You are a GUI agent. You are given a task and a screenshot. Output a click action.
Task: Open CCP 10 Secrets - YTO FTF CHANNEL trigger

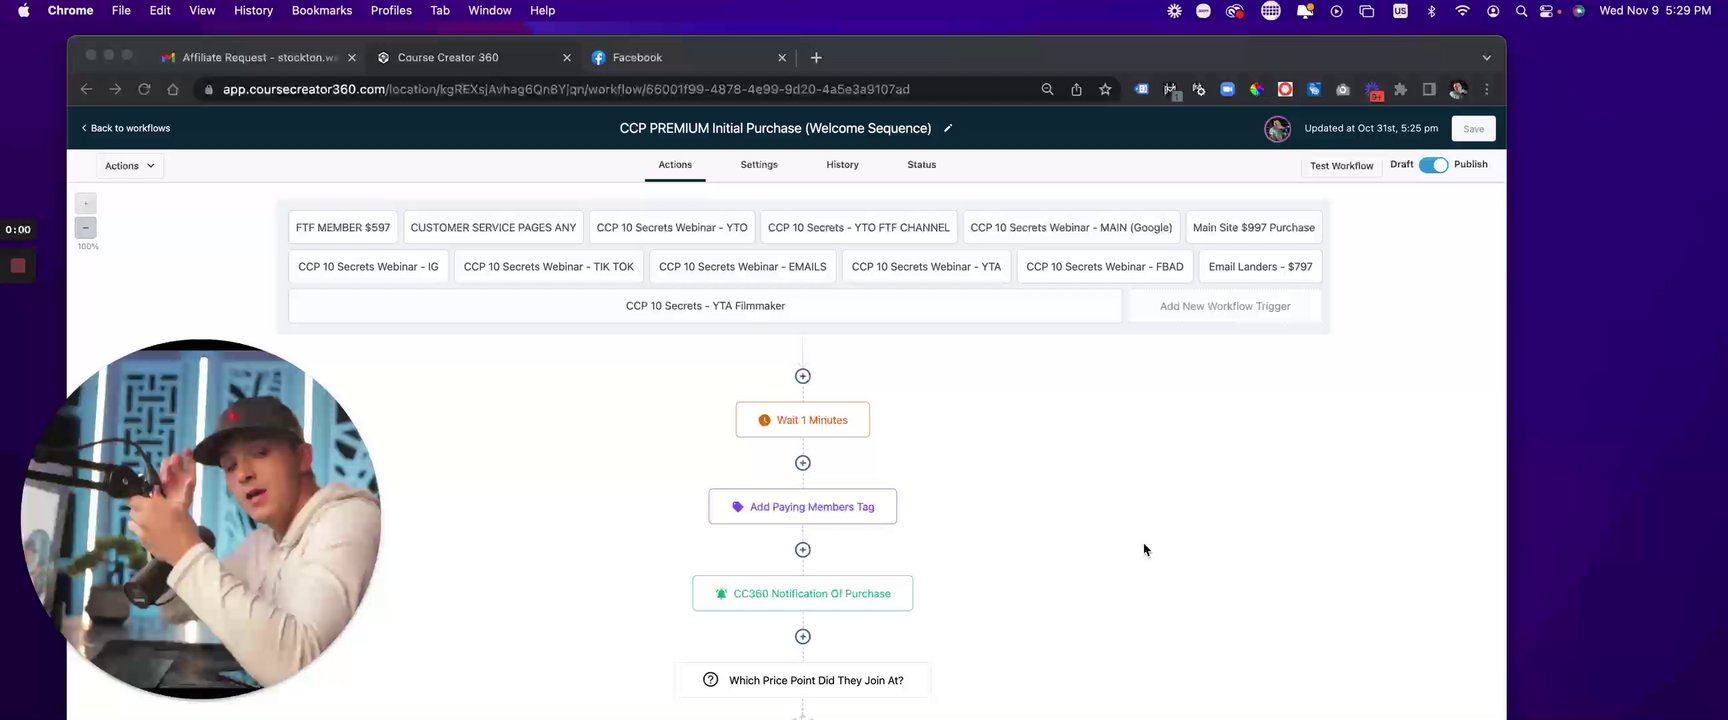tap(859, 227)
